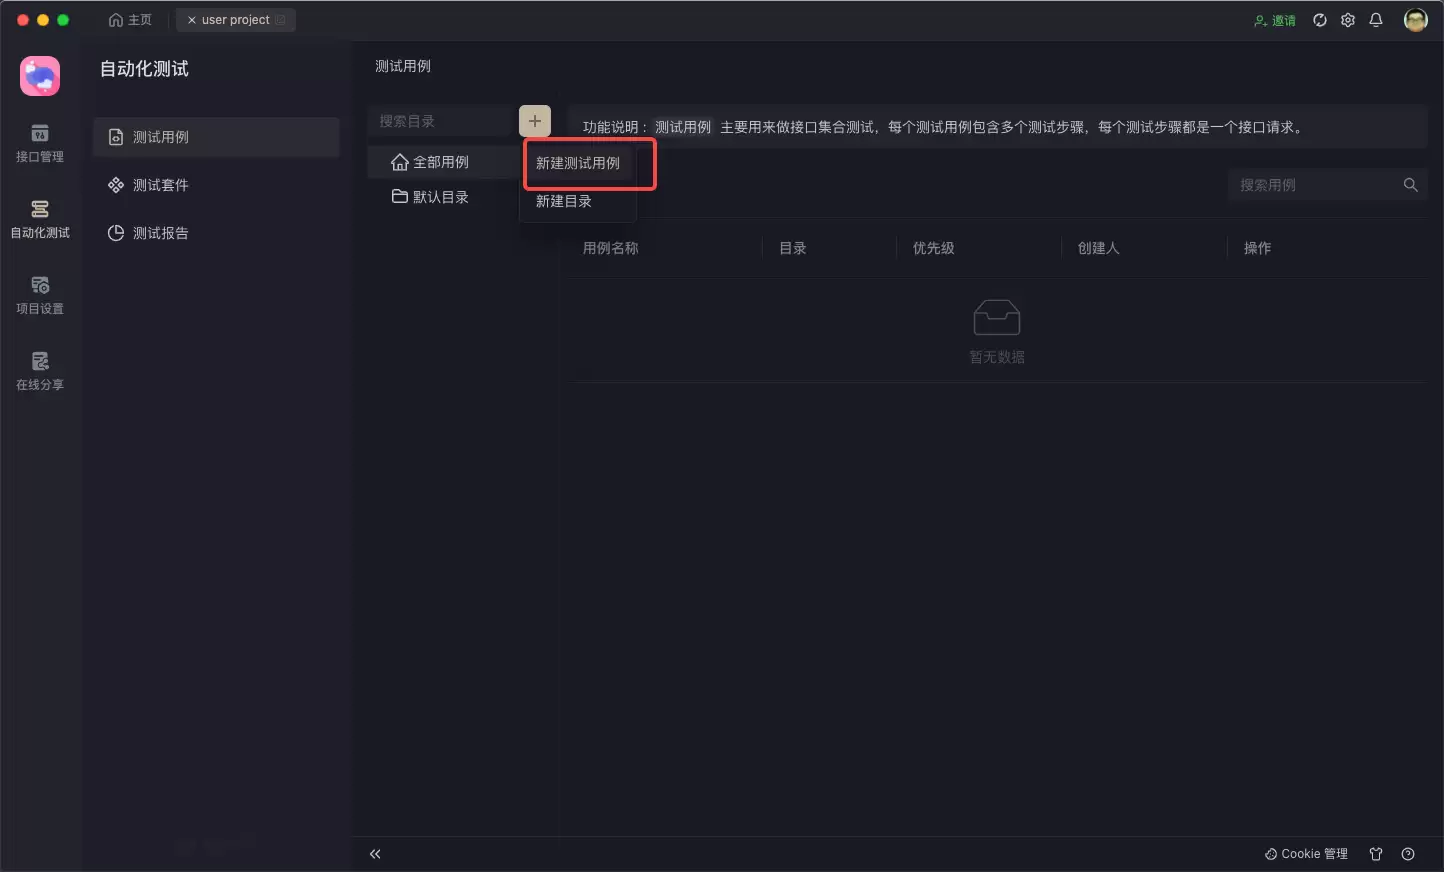Collapse the side panel with the double chevron
Screen dimensions: 1444x872
coord(375,854)
